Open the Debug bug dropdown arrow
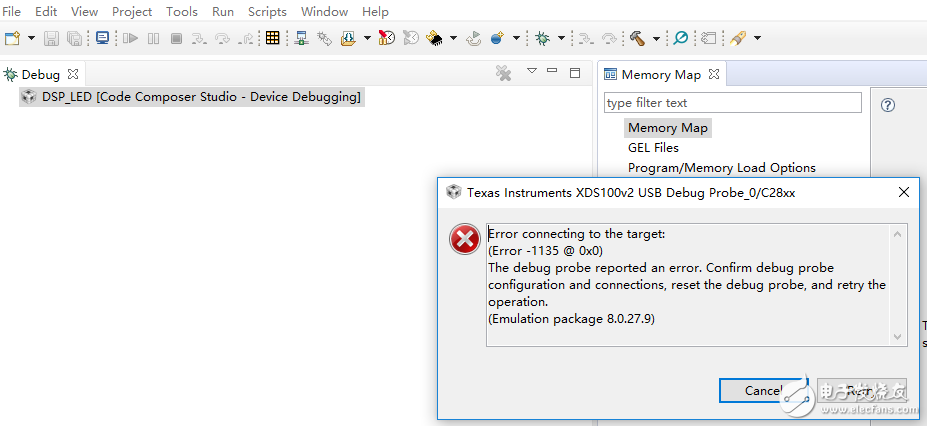Image resolution: width=927 pixels, height=426 pixels. point(561,38)
